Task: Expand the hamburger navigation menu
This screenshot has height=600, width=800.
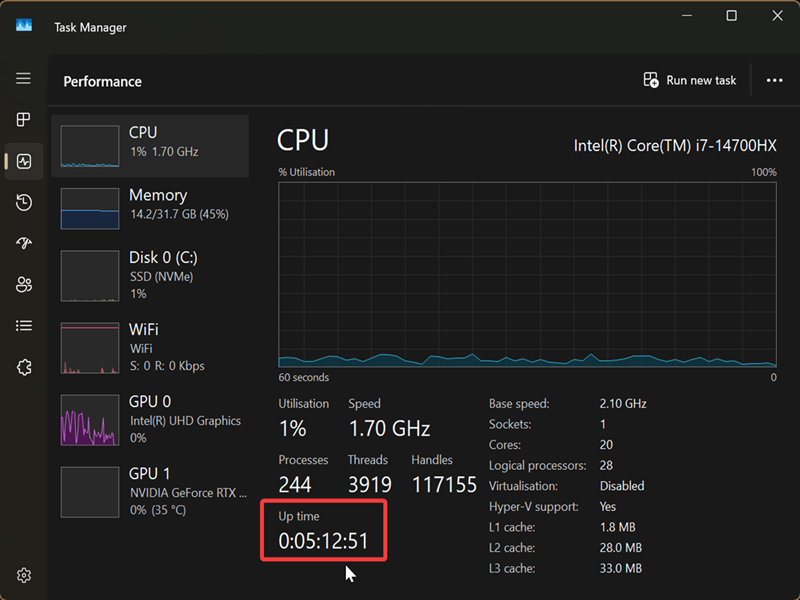Action: coord(24,79)
